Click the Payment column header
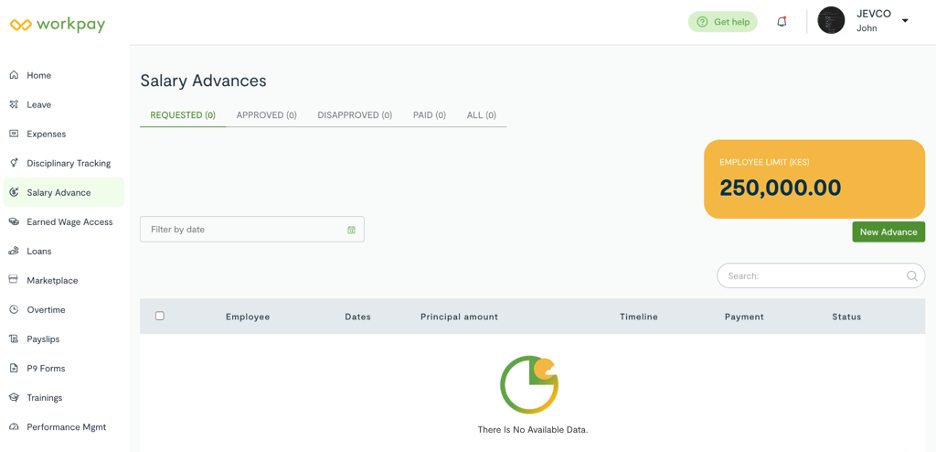This screenshot has width=936, height=452. [x=744, y=316]
